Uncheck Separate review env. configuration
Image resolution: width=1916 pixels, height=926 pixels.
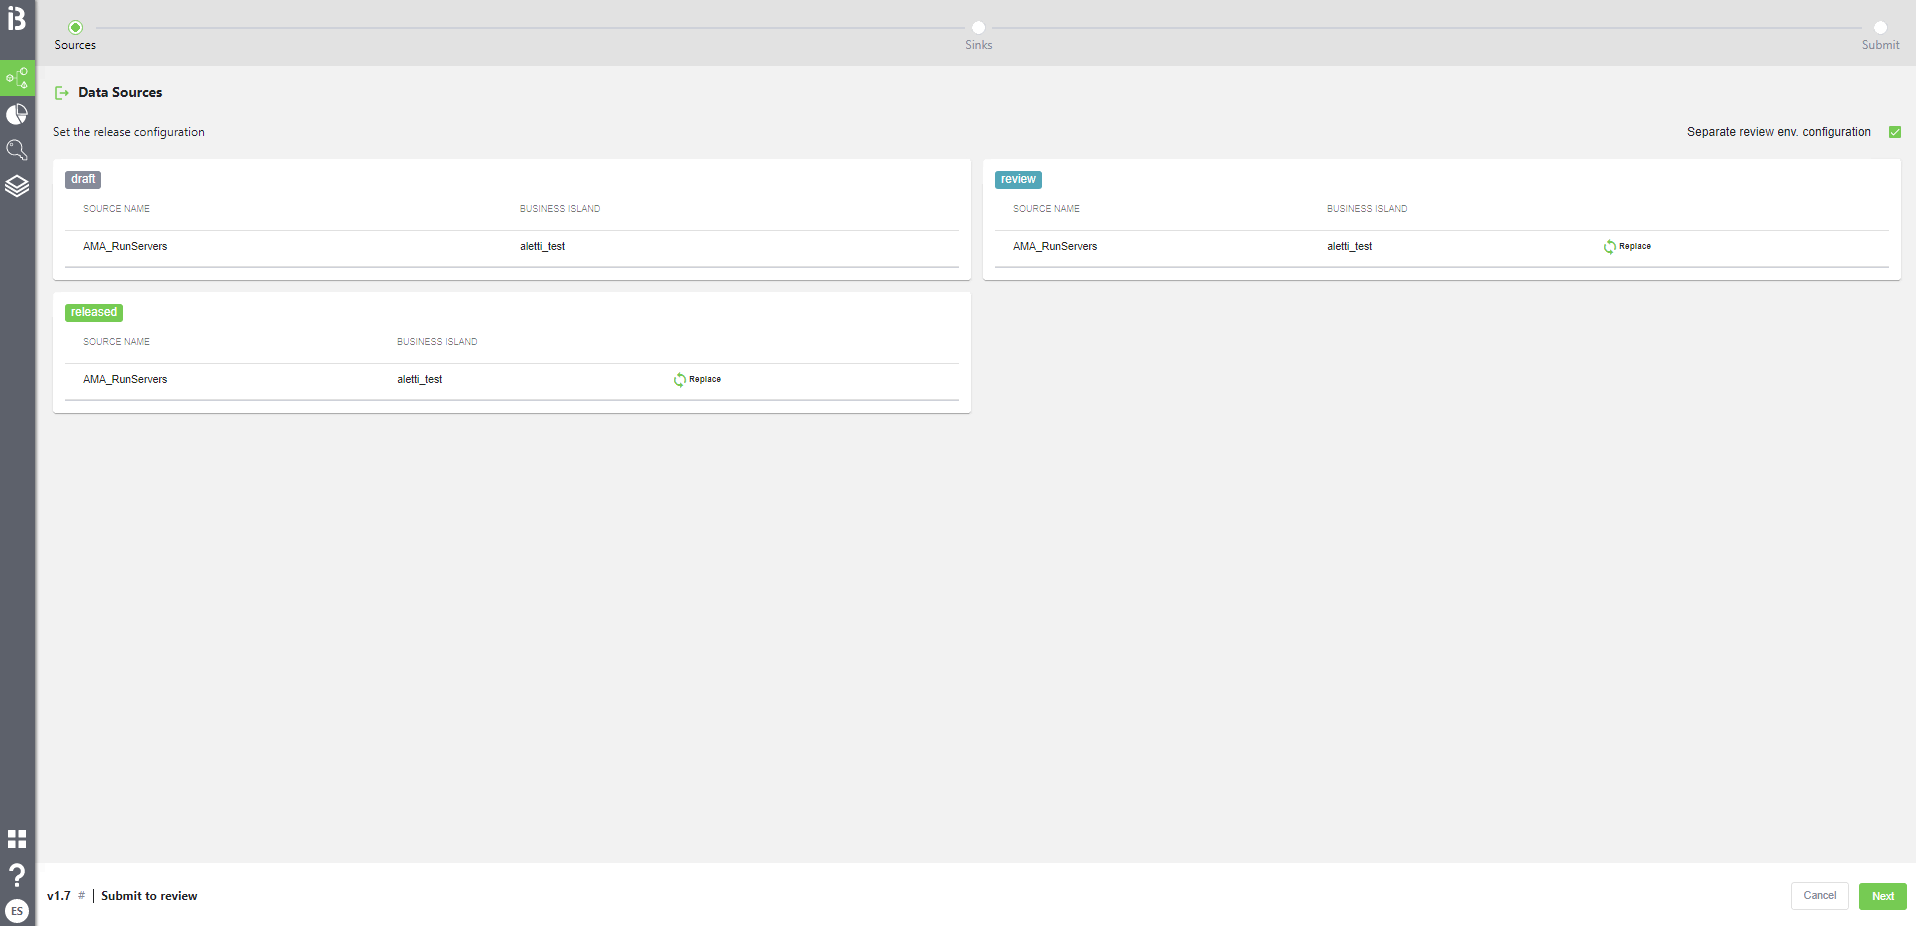click(1895, 131)
